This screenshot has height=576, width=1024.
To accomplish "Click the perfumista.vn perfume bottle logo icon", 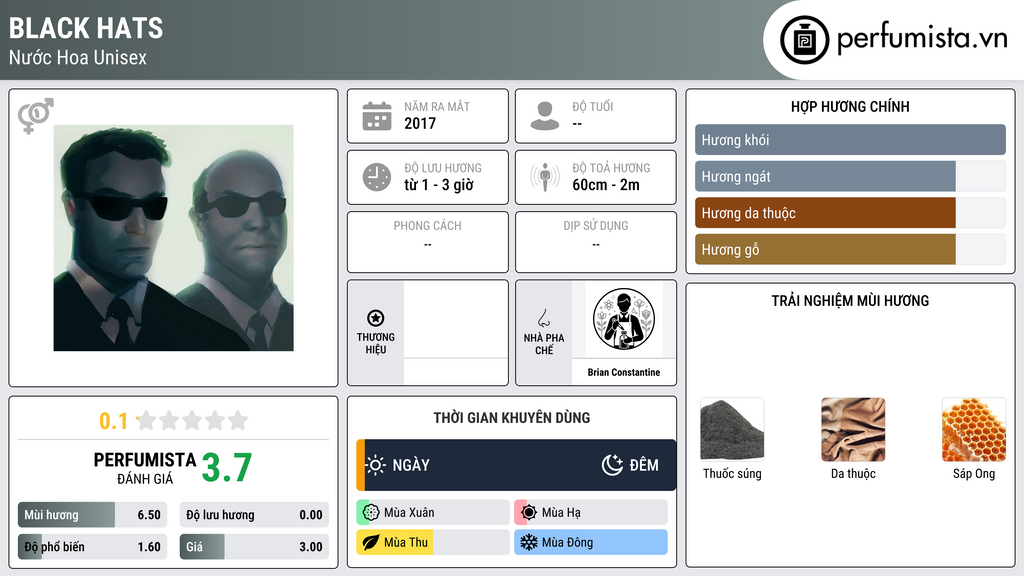I will tap(804, 40).
